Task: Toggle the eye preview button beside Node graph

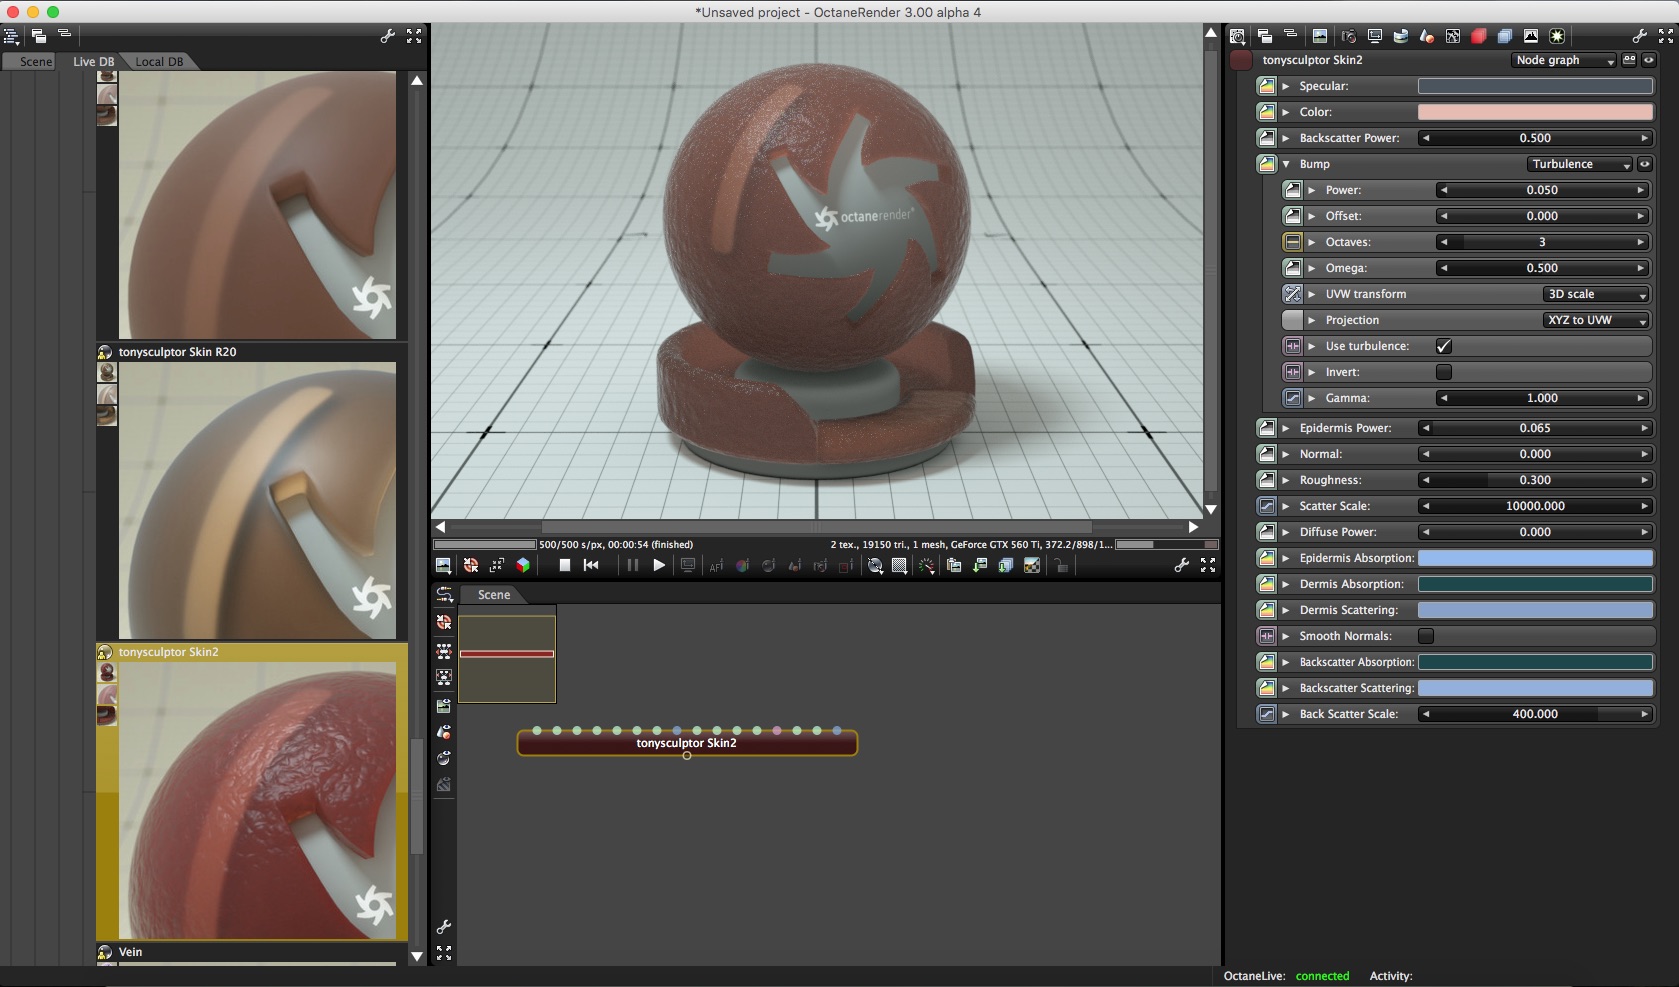Action: coord(1649,60)
